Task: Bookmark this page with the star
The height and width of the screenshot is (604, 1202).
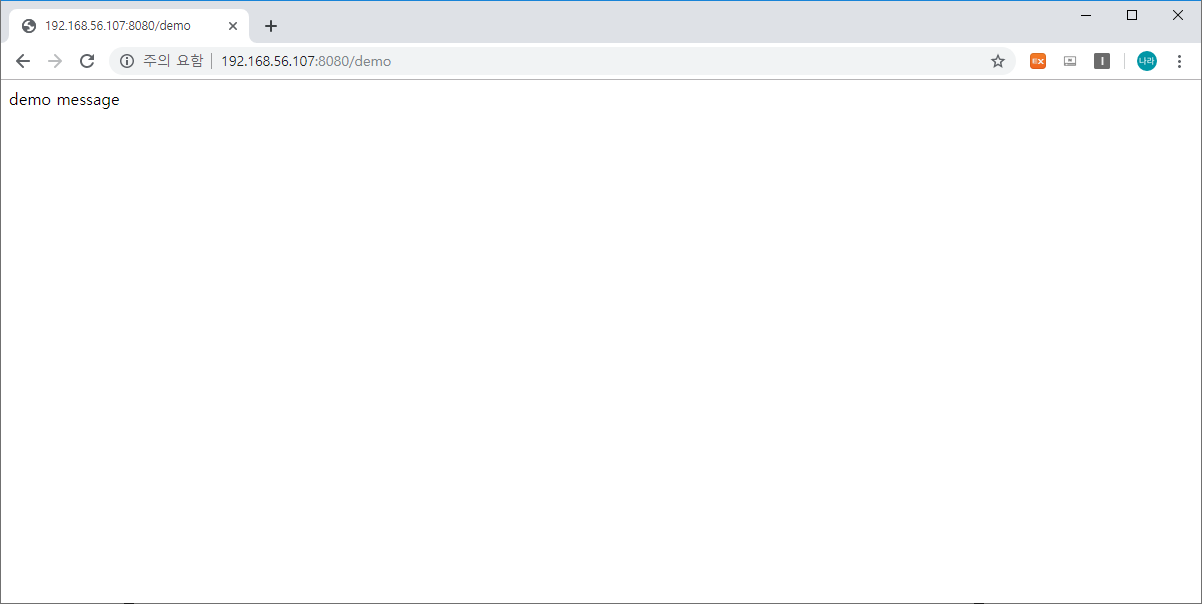Action: pyautogui.click(x=997, y=61)
